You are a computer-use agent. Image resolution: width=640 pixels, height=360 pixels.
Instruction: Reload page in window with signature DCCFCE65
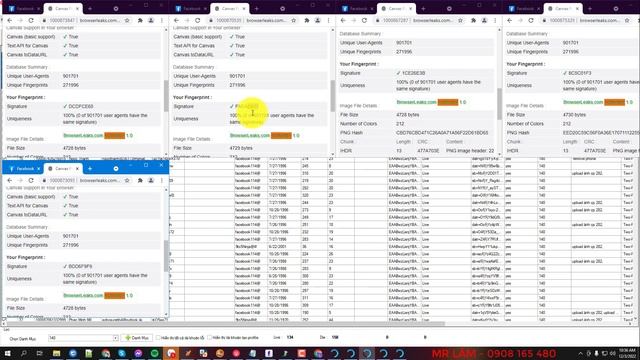tap(31, 20)
